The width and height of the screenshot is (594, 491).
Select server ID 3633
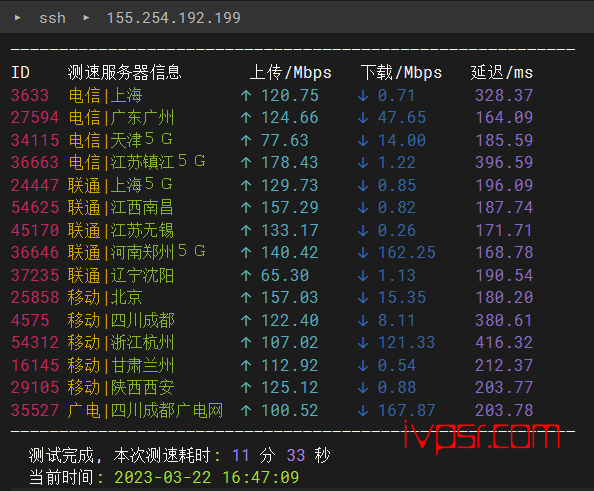[30, 95]
